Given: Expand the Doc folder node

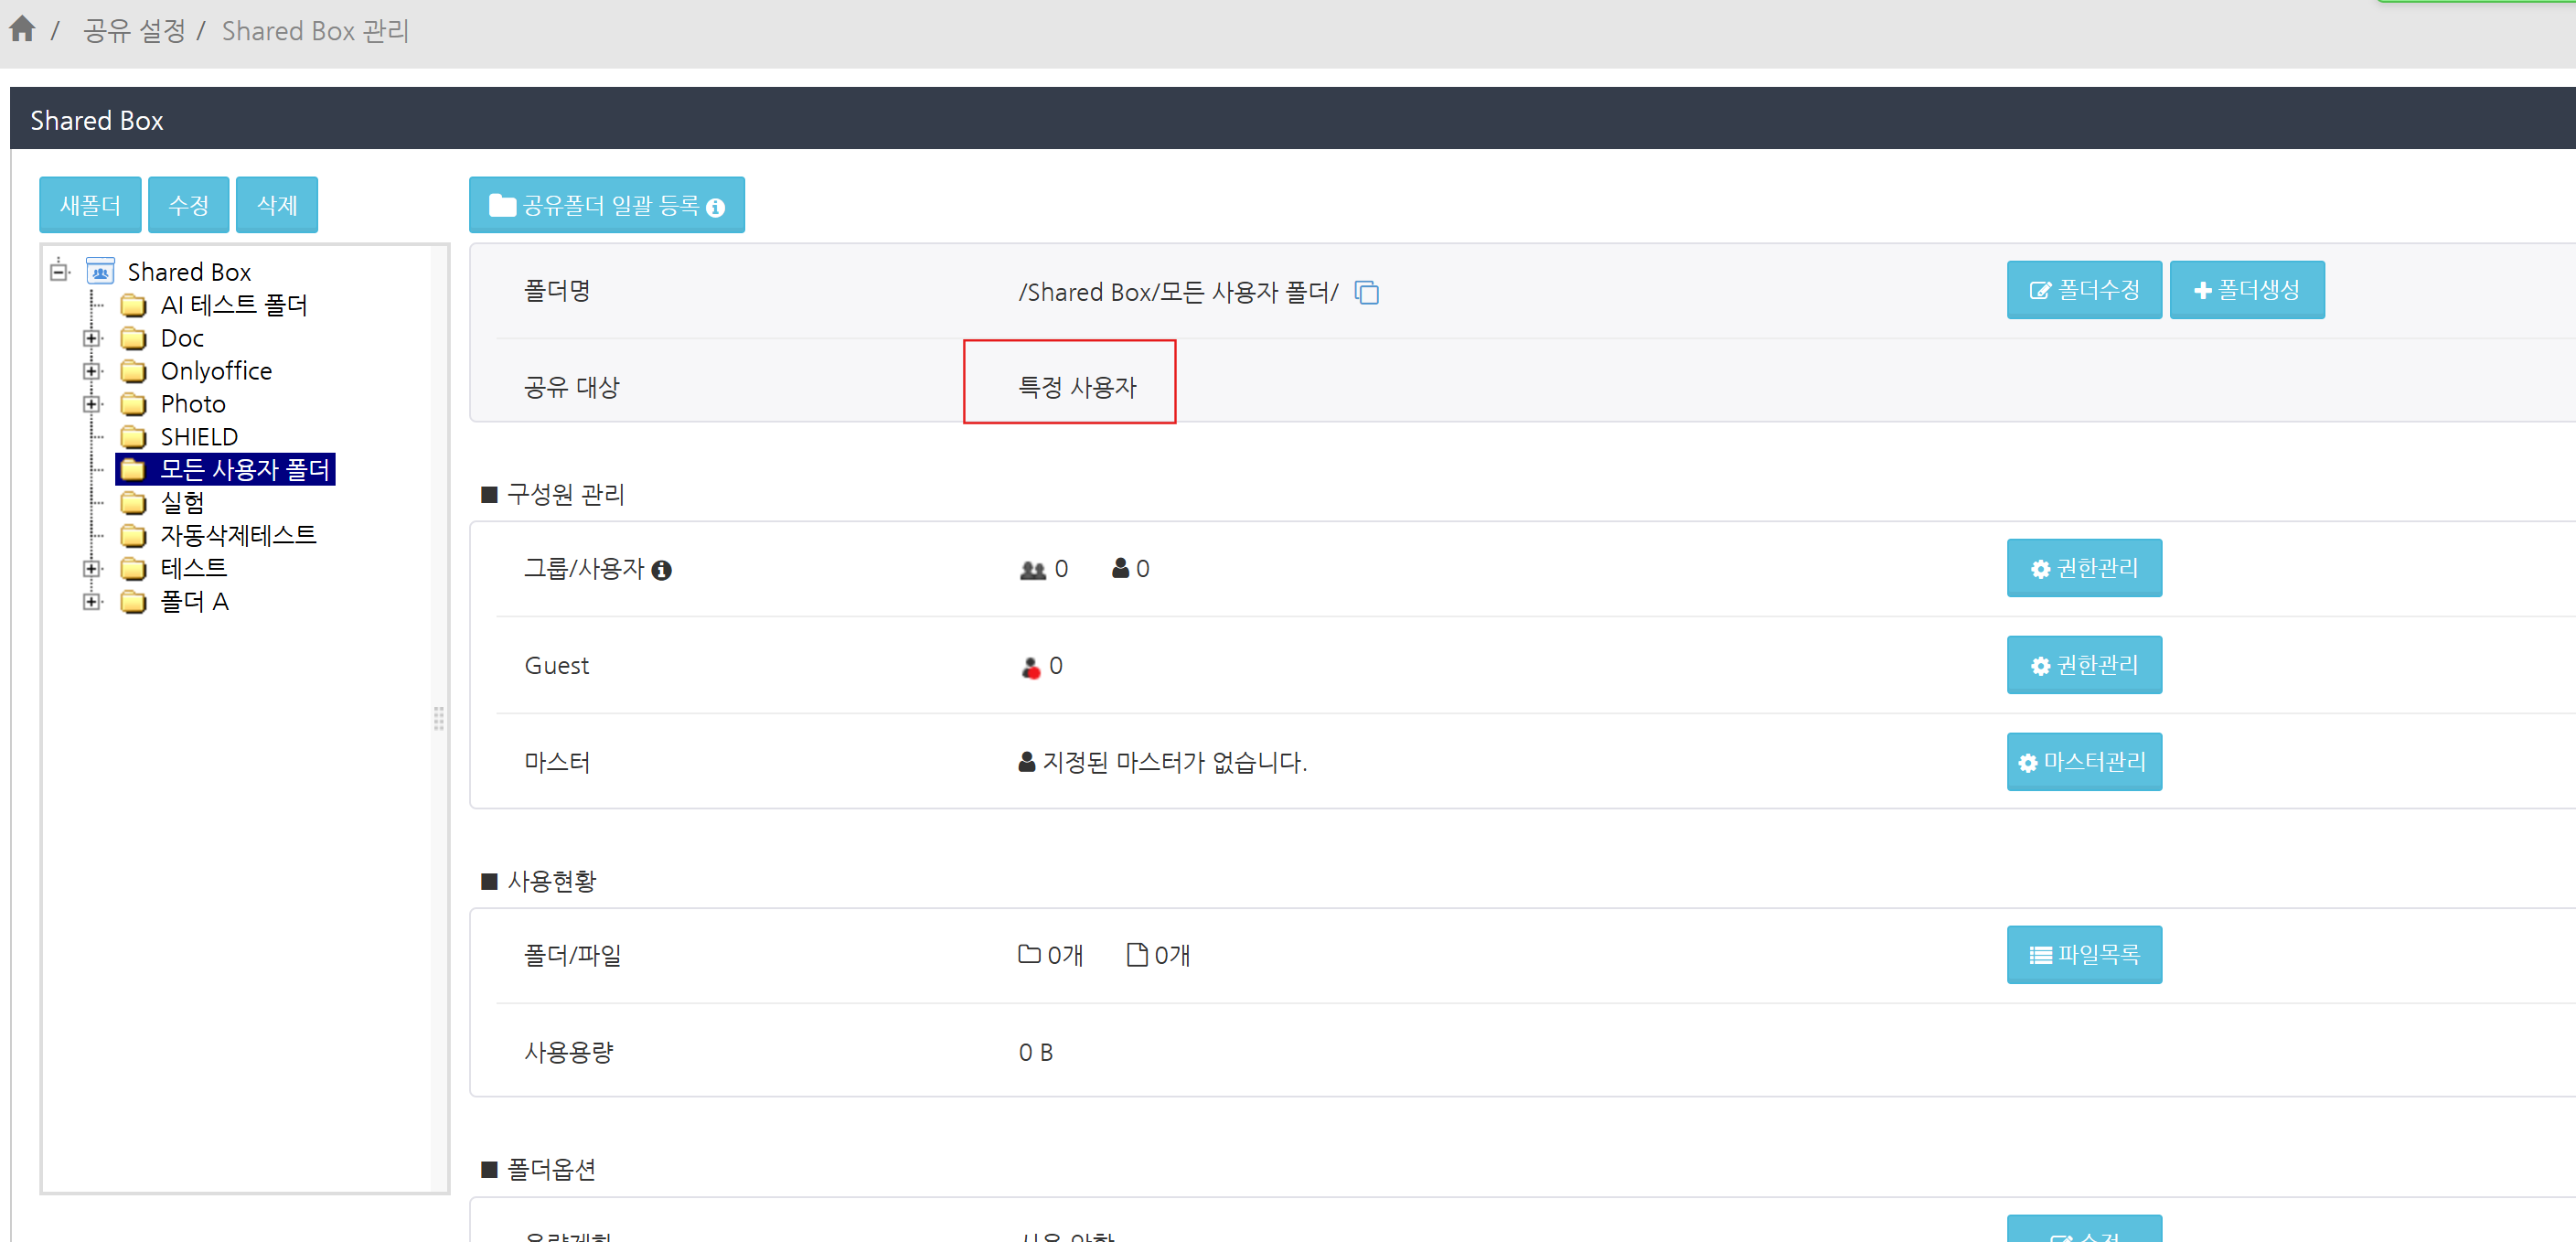Looking at the screenshot, I should pos(92,338).
